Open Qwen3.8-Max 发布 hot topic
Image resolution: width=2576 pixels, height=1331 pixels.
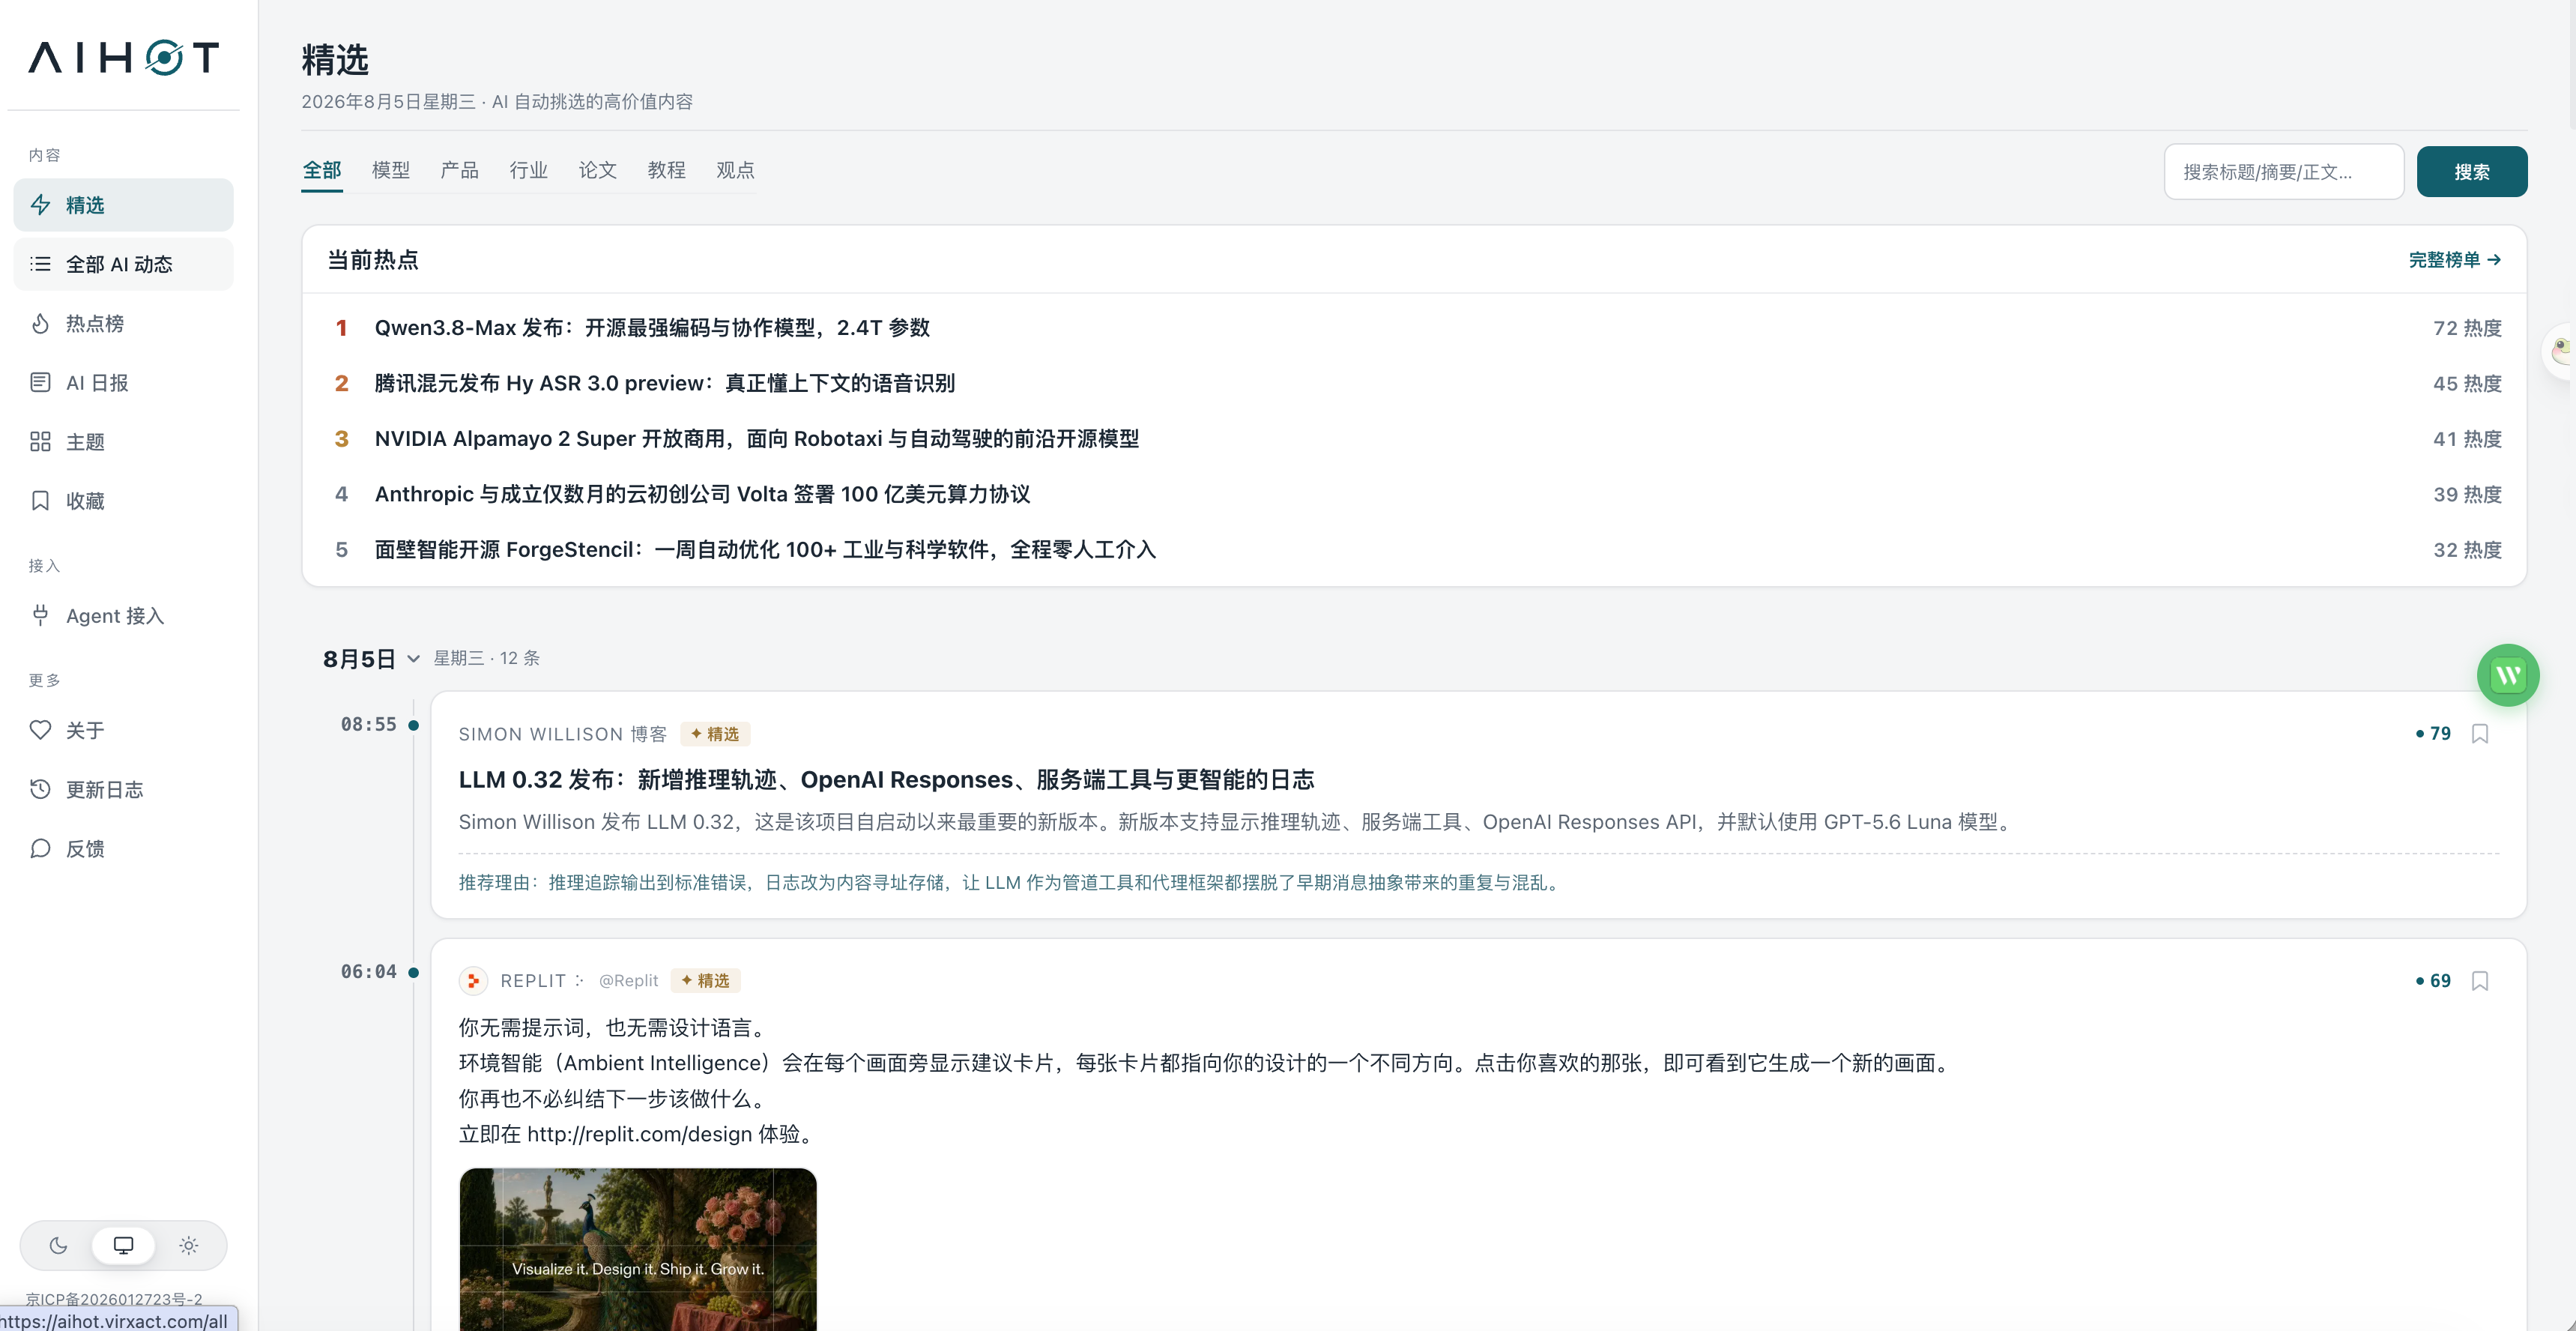tap(652, 328)
